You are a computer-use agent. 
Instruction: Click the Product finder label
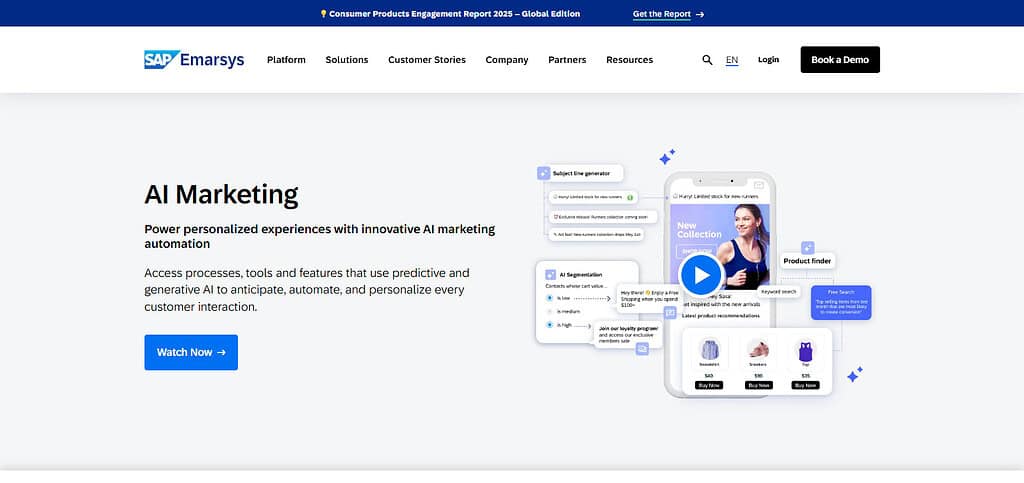807,261
